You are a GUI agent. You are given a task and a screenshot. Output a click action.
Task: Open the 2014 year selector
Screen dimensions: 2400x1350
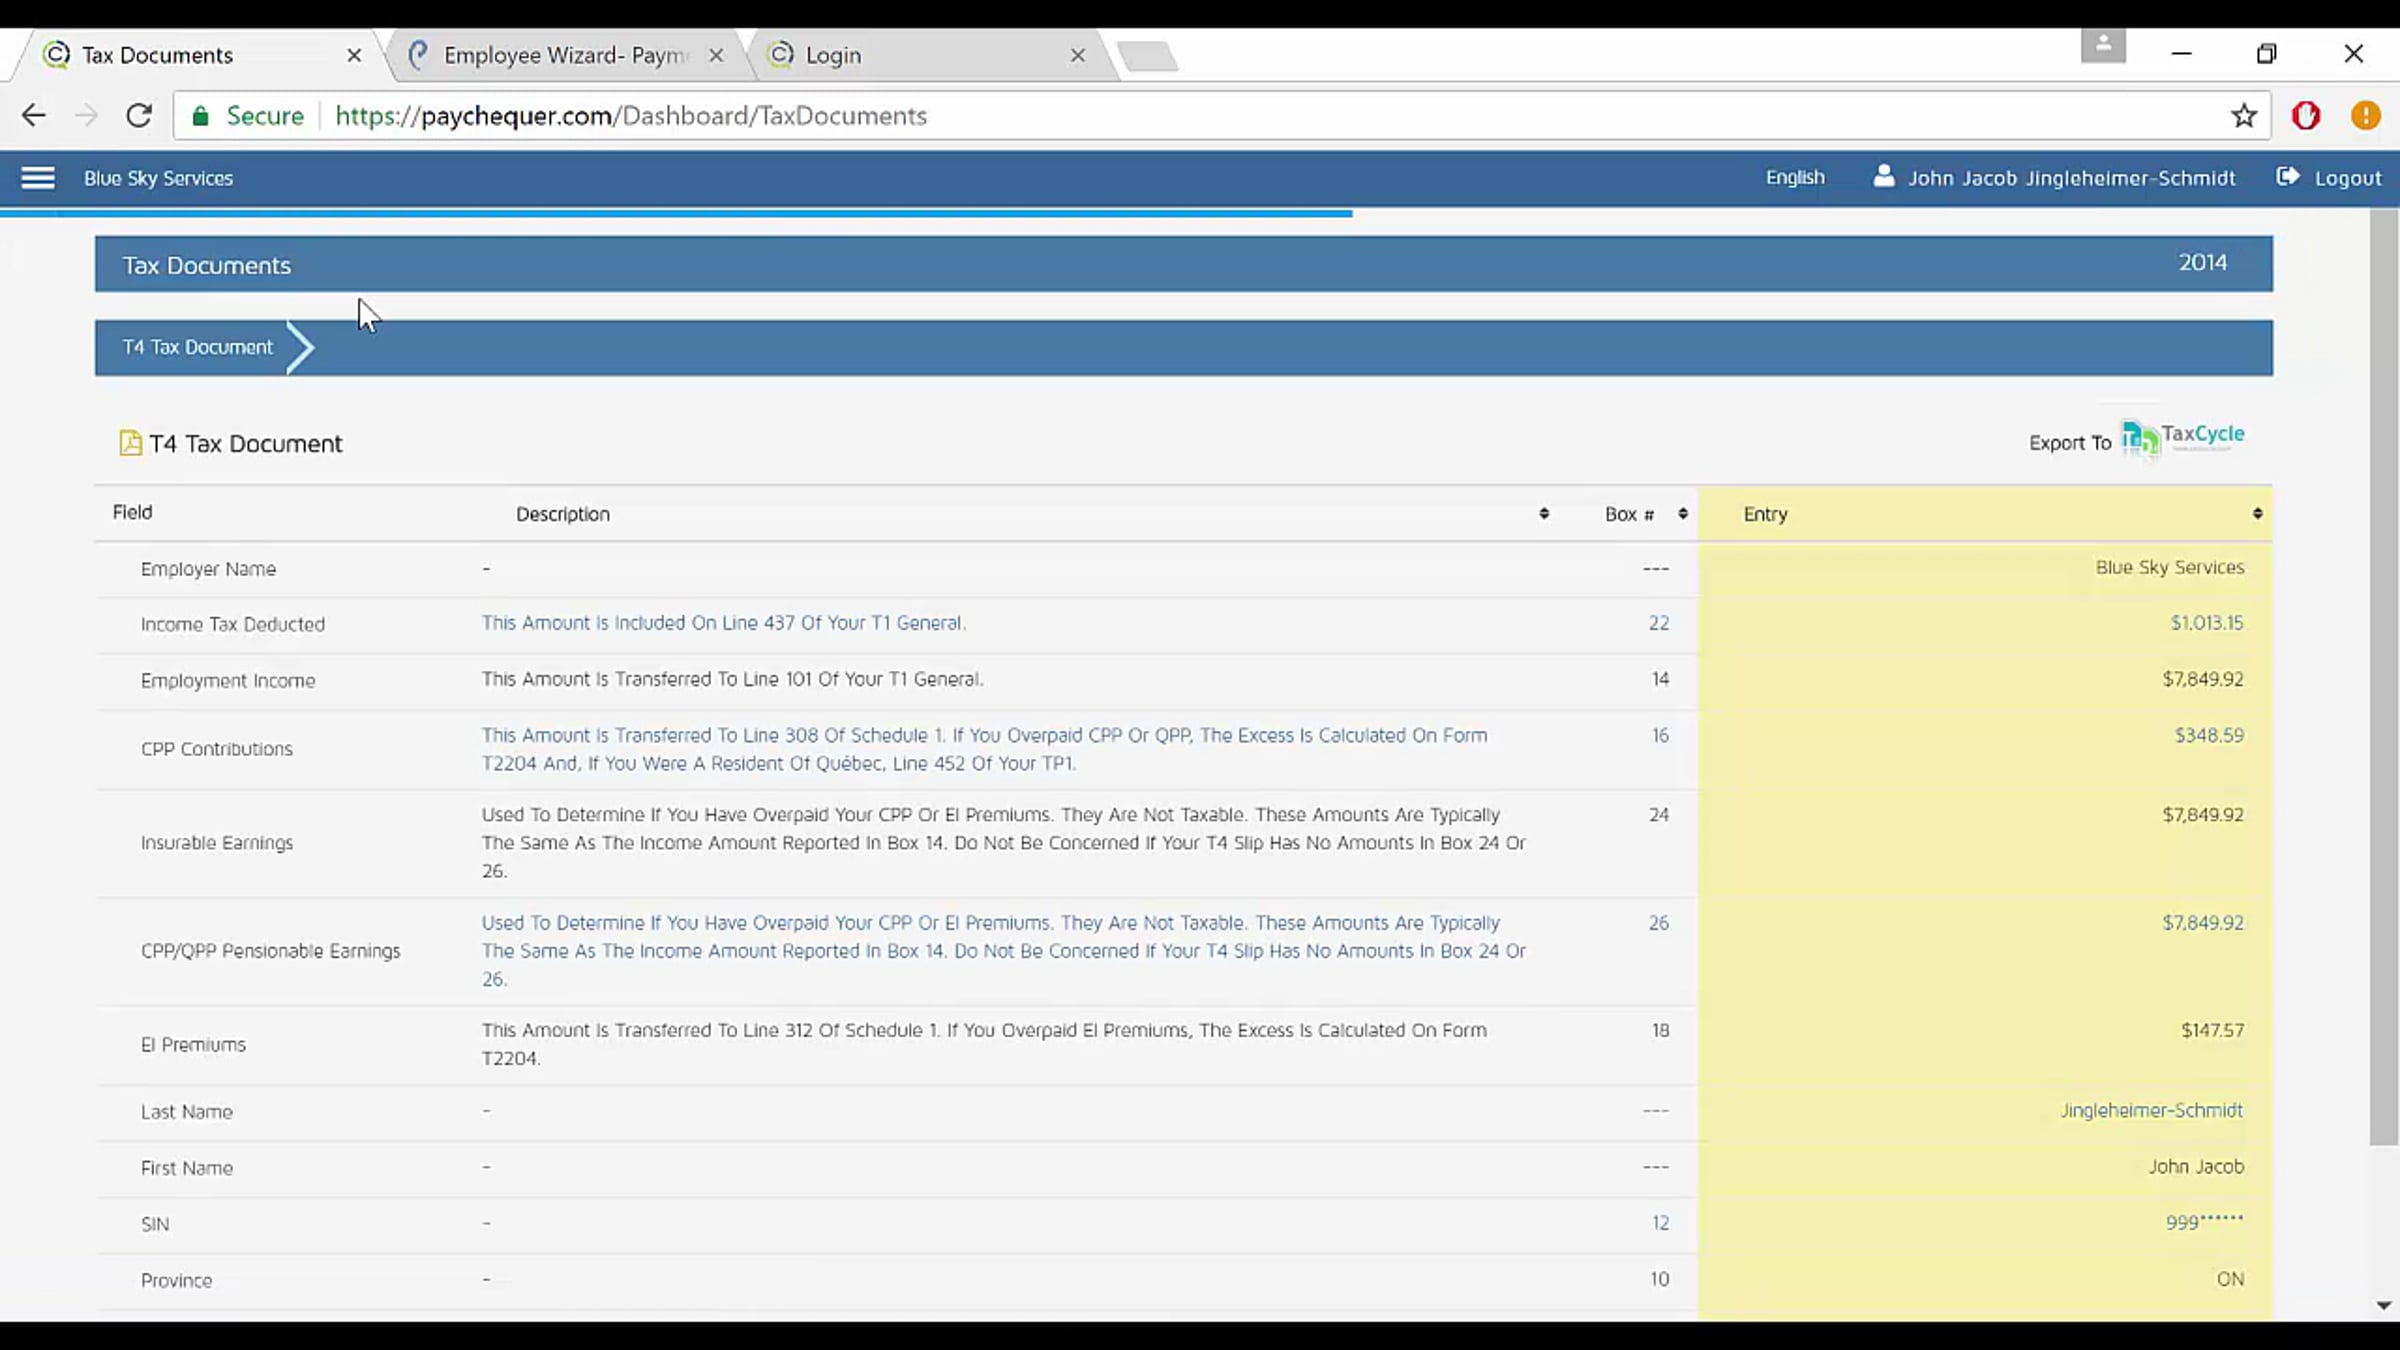[2203, 263]
